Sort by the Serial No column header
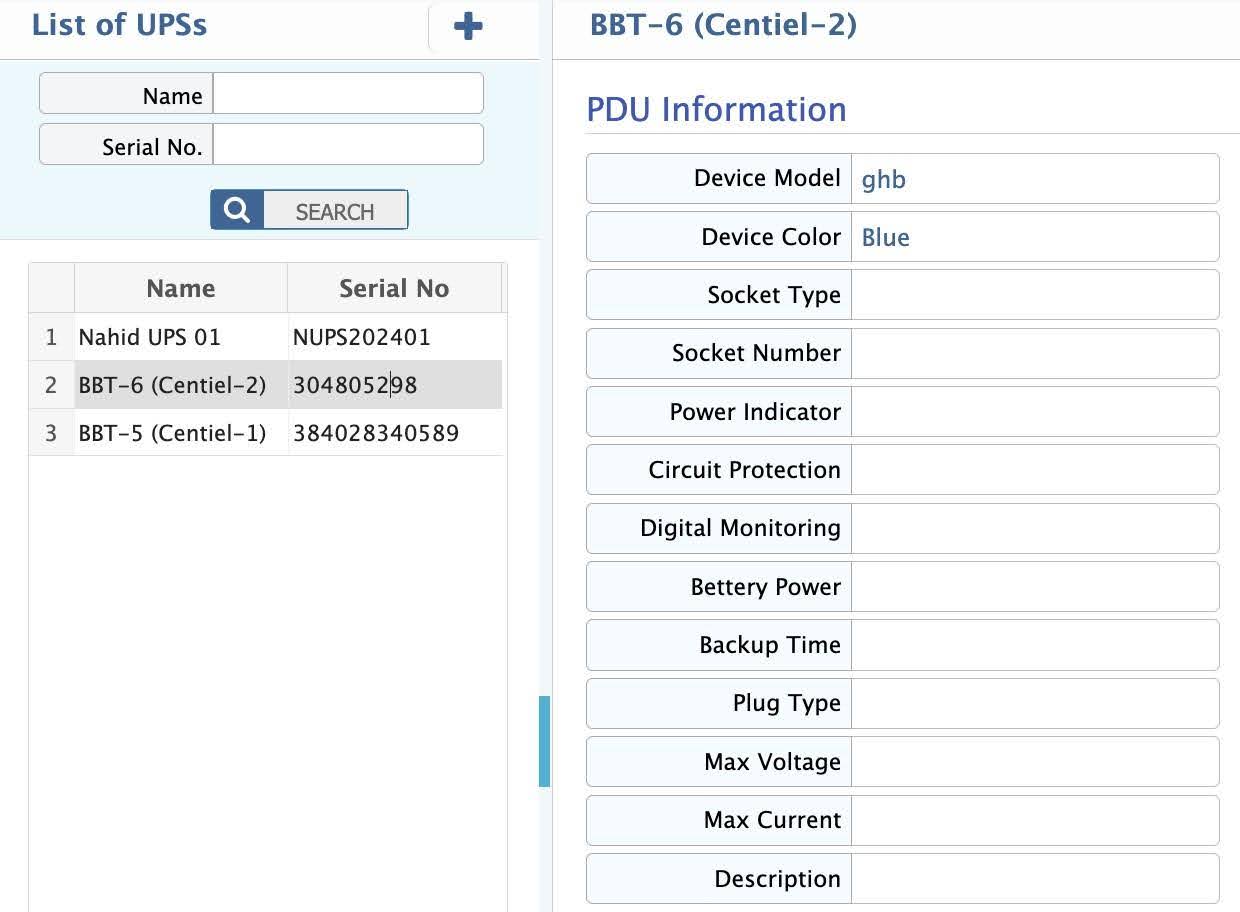Image resolution: width=1240 pixels, height=912 pixels. (394, 288)
